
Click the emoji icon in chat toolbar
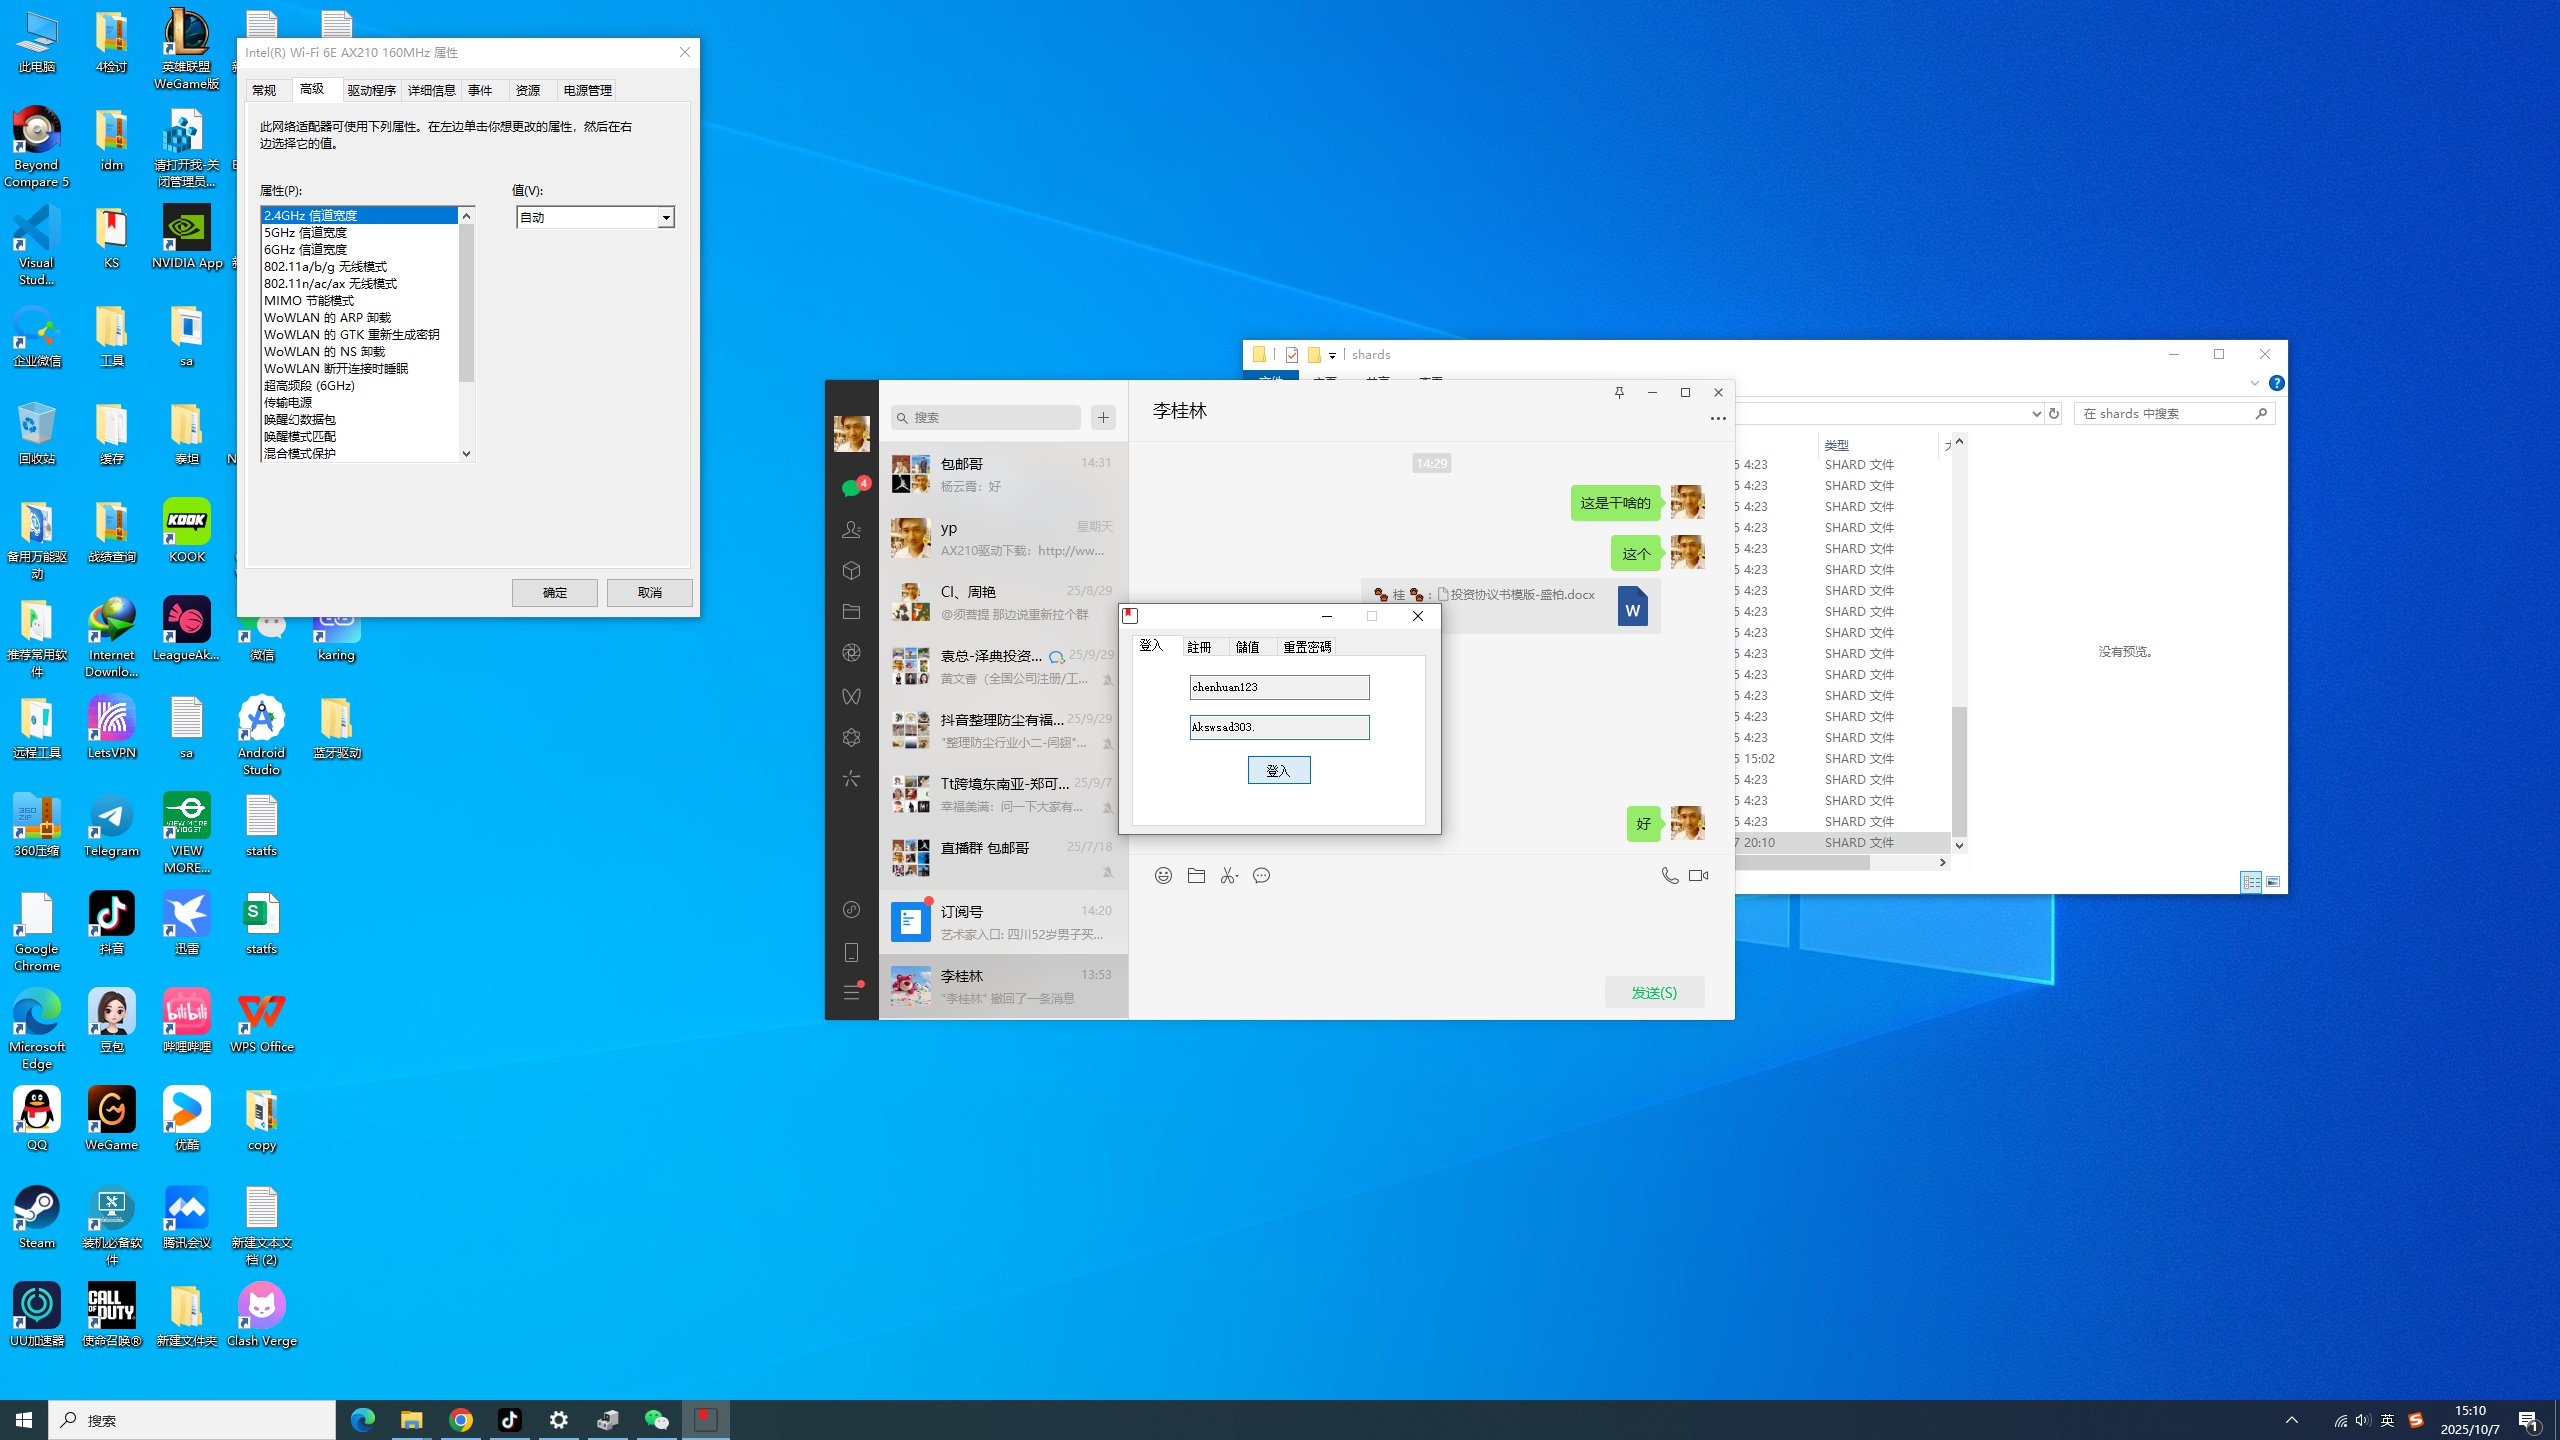pos(1163,876)
